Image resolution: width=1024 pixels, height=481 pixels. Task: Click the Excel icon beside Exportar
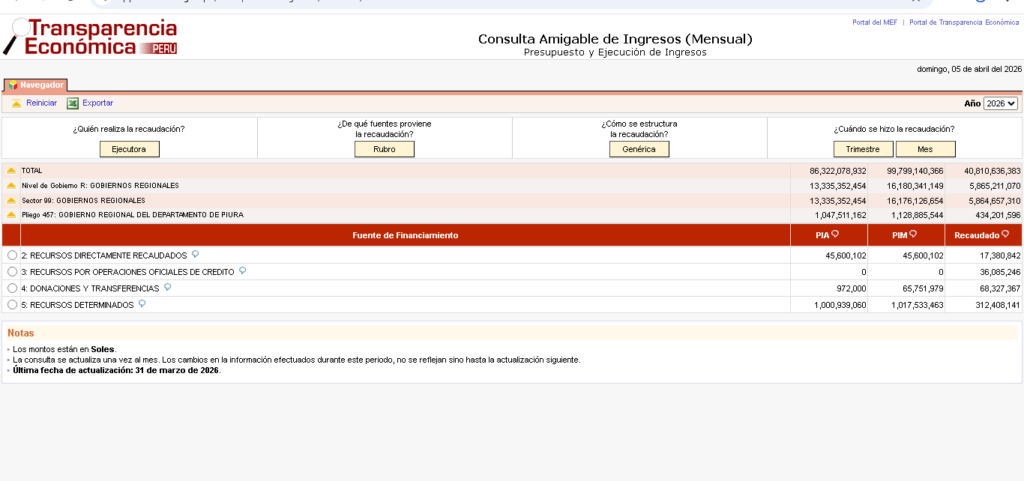pos(72,103)
